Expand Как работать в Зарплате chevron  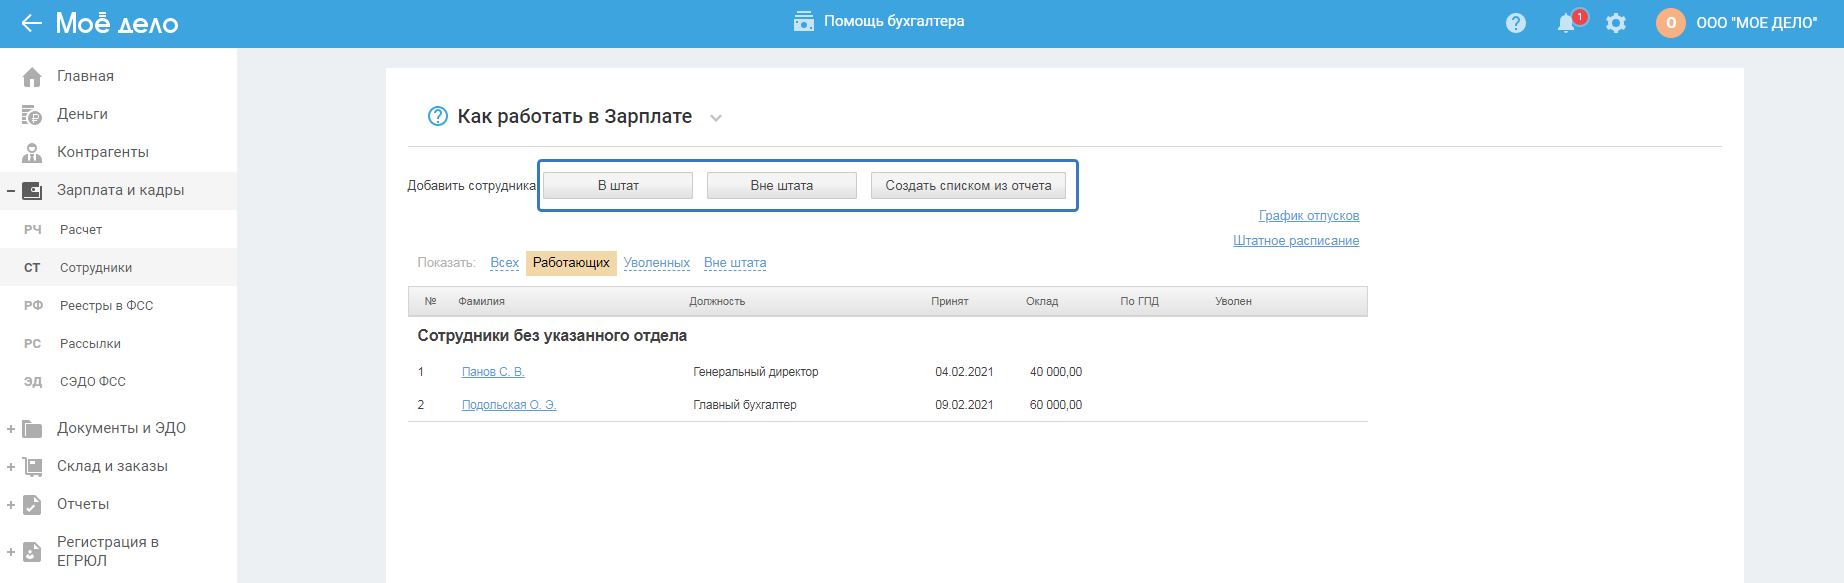(x=716, y=118)
